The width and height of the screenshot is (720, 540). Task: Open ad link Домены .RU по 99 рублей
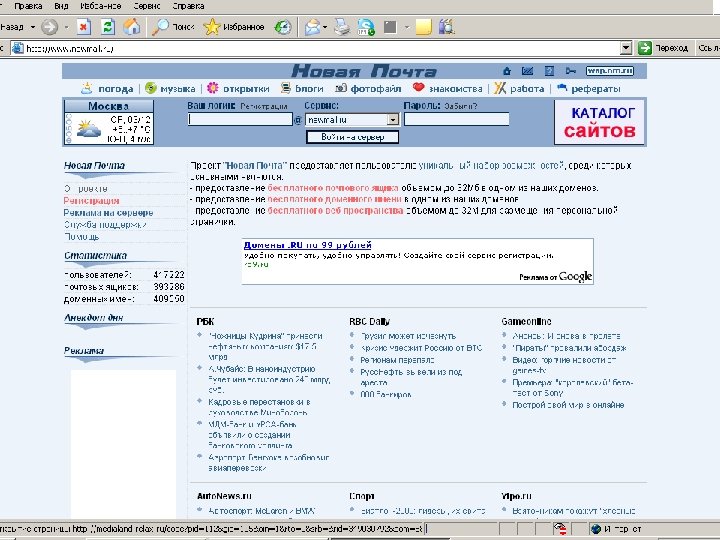pos(308,245)
